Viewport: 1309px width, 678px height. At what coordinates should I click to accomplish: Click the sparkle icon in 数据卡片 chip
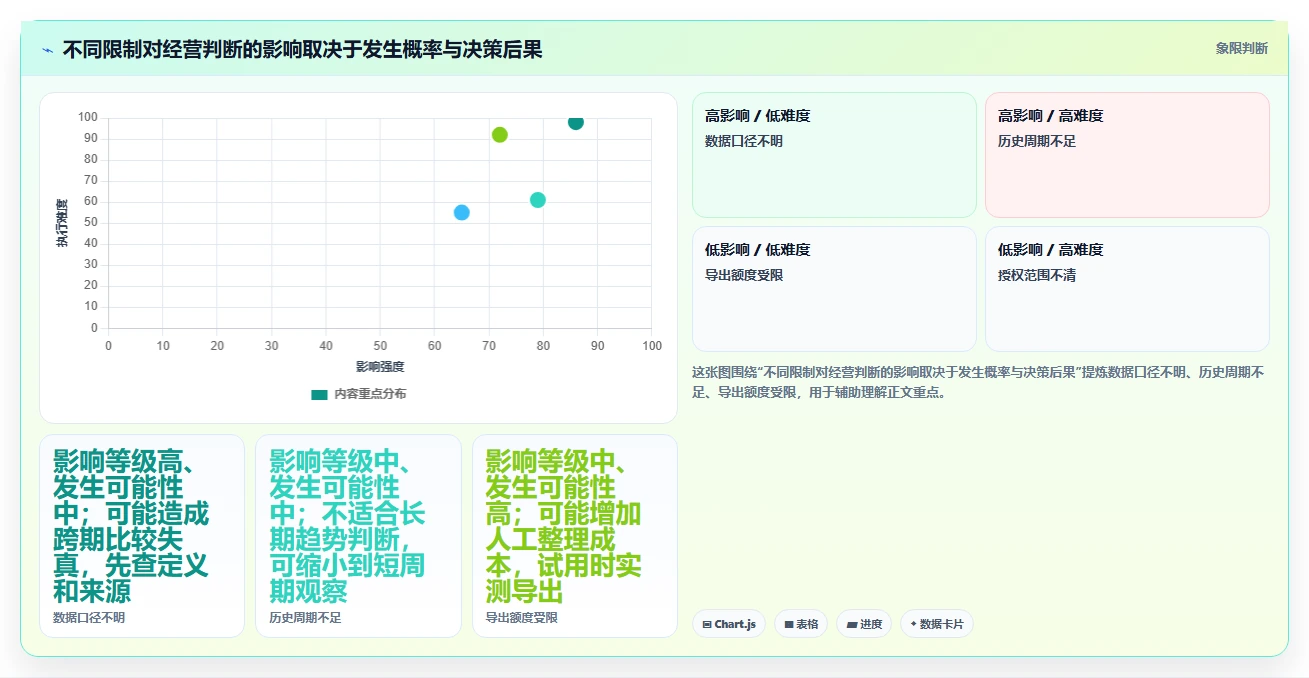(x=914, y=624)
